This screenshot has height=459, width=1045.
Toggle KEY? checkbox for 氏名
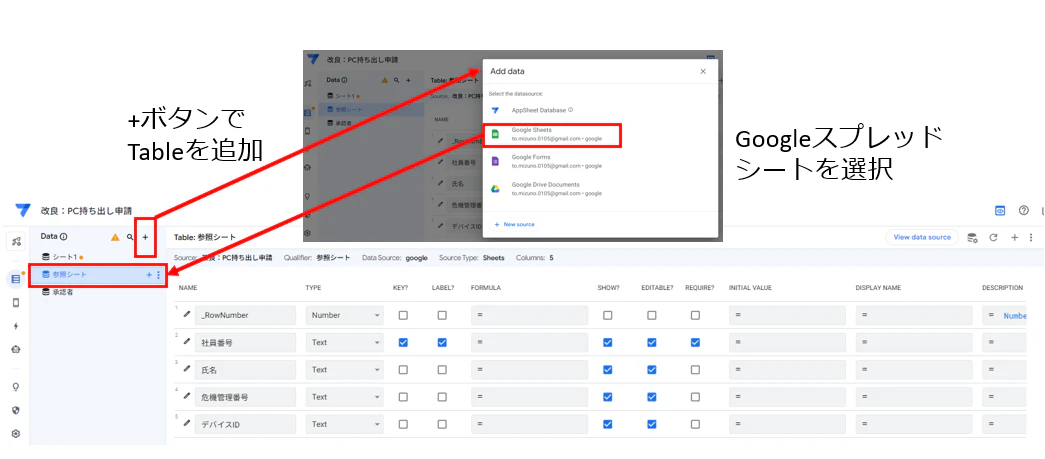[x=403, y=370]
